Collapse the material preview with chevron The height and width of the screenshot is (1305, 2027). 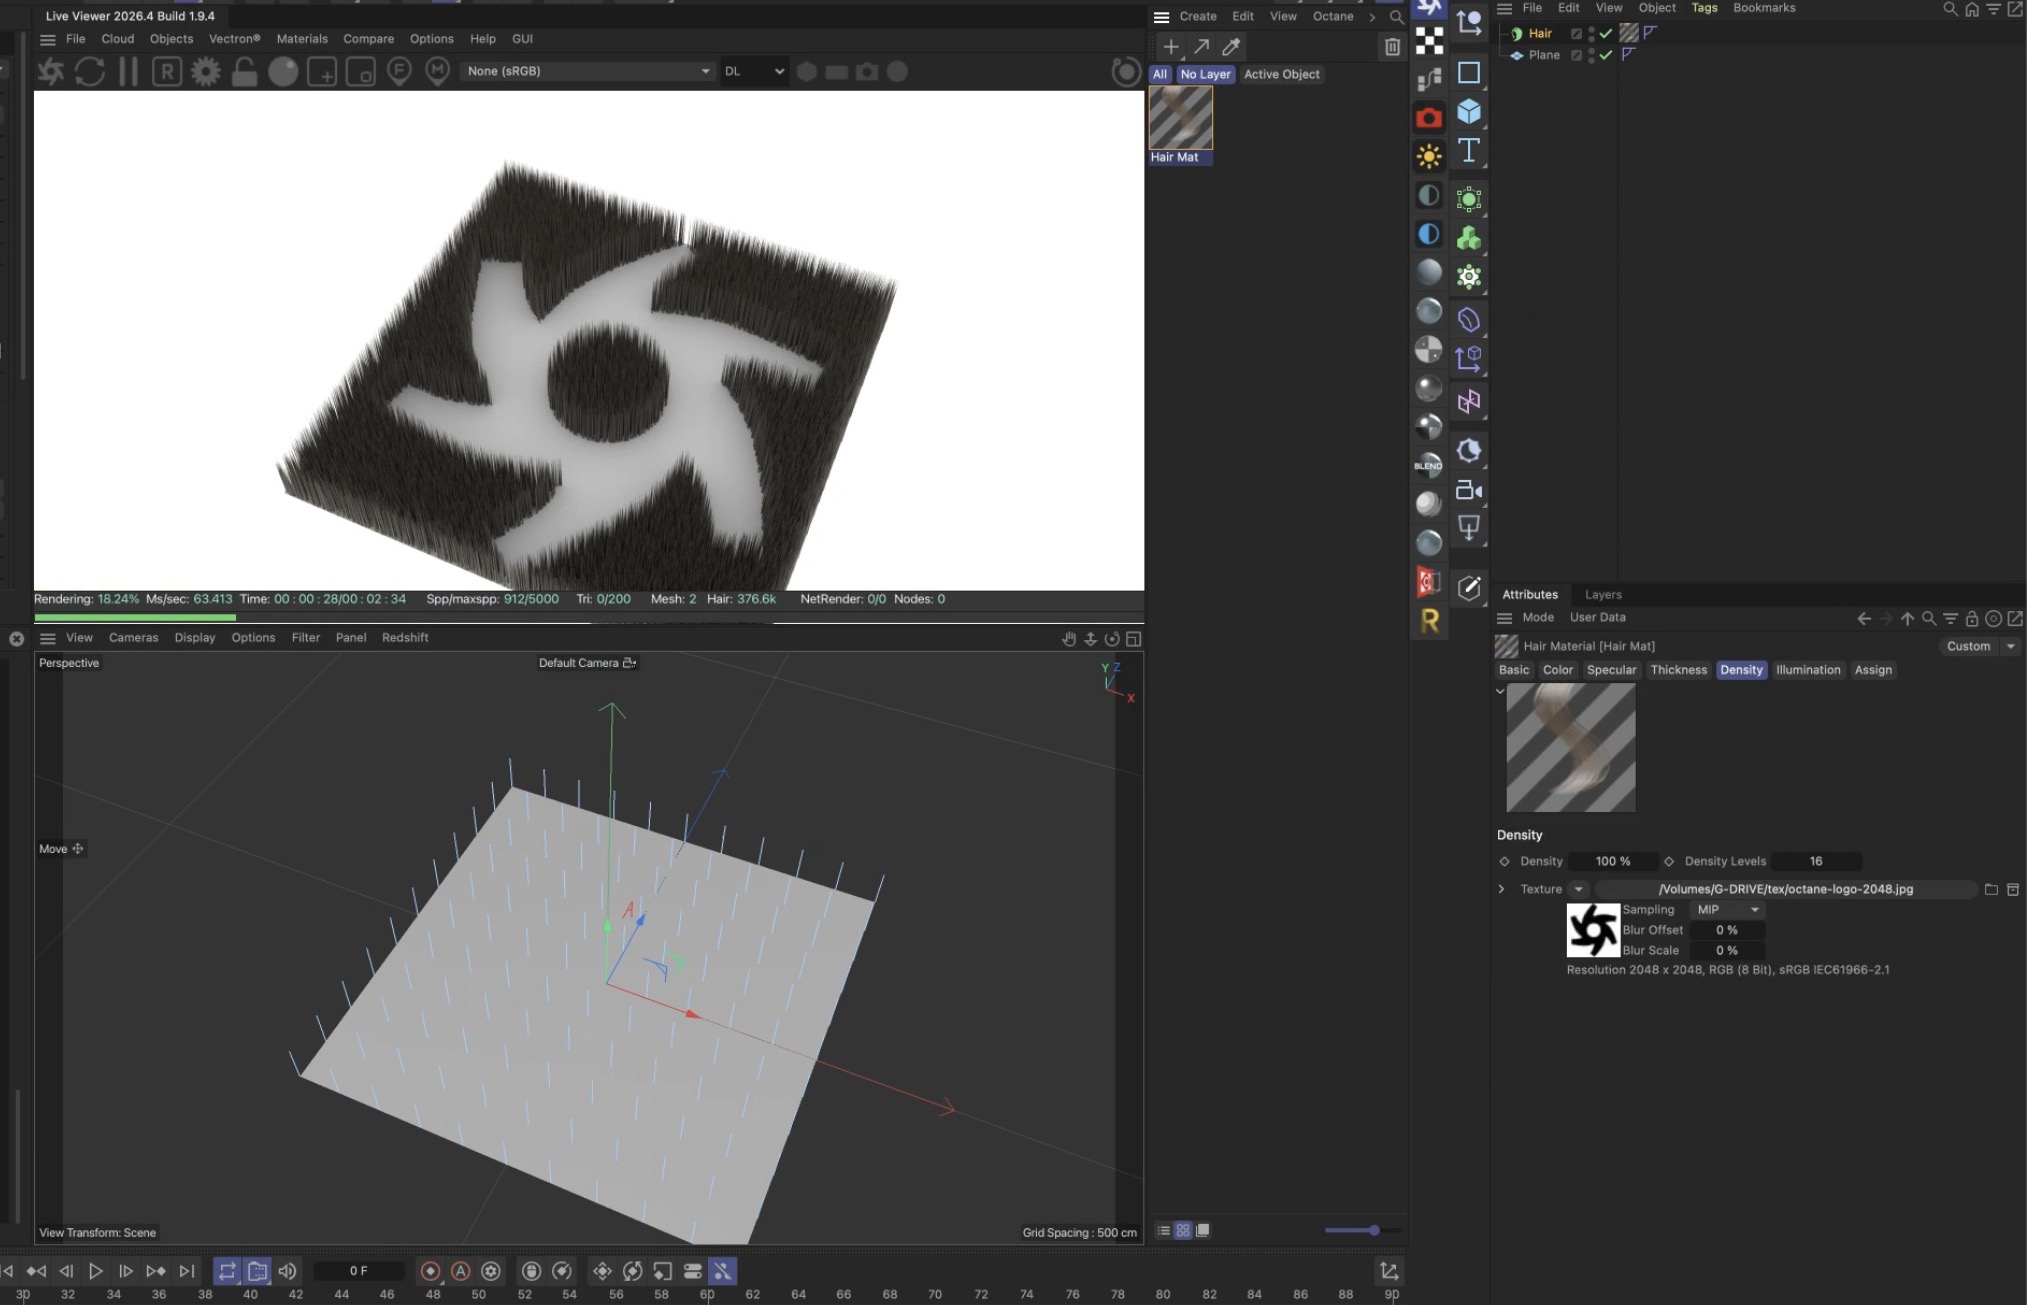click(x=1500, y=691)
